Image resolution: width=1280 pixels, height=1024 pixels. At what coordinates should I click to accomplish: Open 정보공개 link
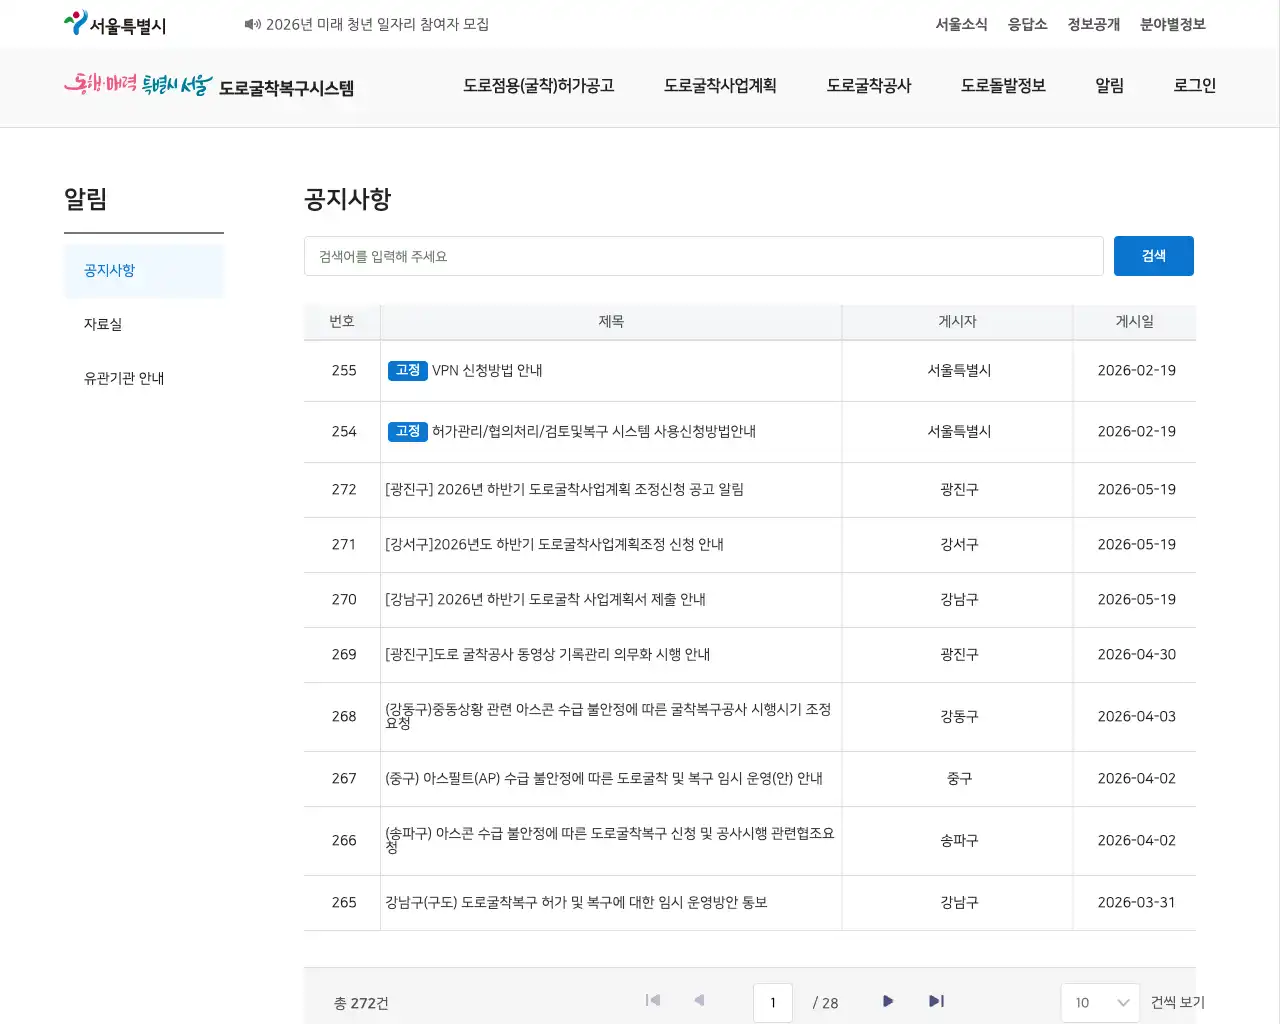coord(1093,24)
